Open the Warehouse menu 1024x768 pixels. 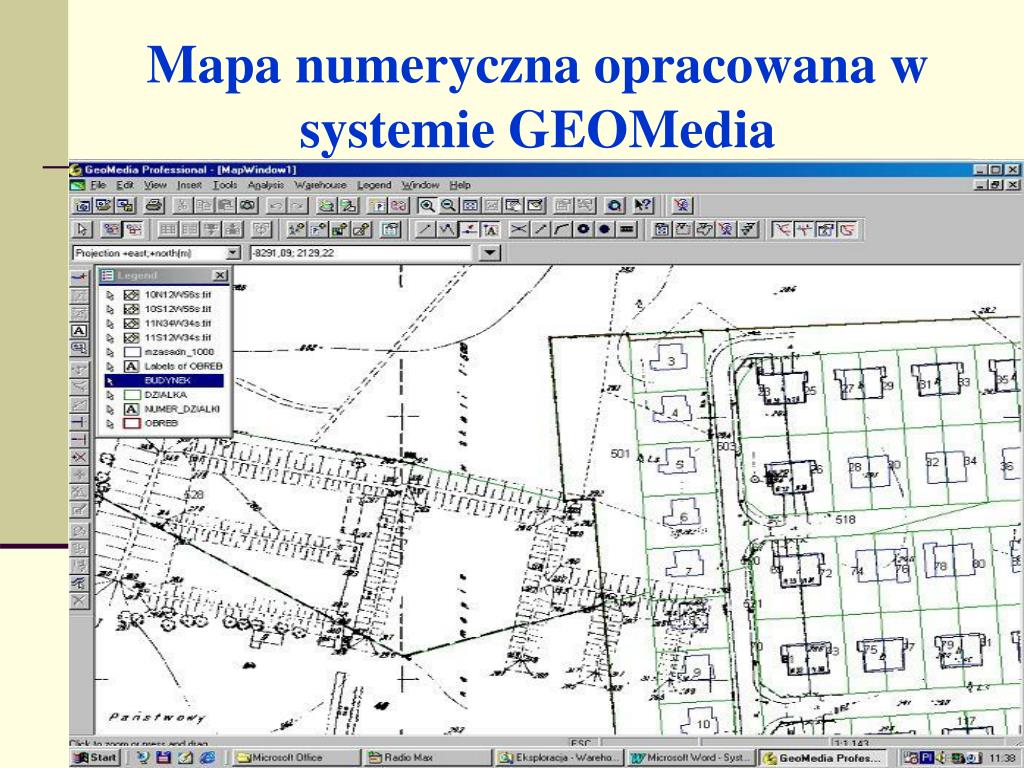tap(320, 185)
